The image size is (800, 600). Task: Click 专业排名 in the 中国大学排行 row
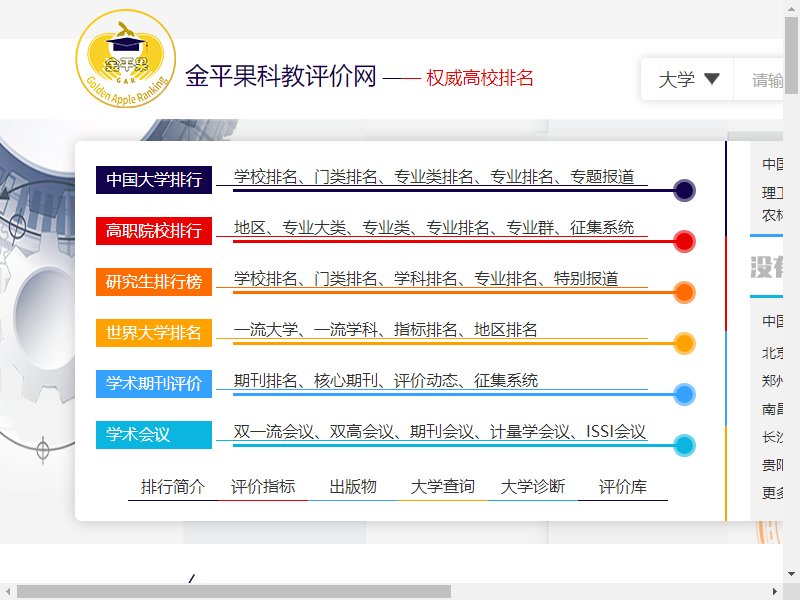[x=521, y=177]
